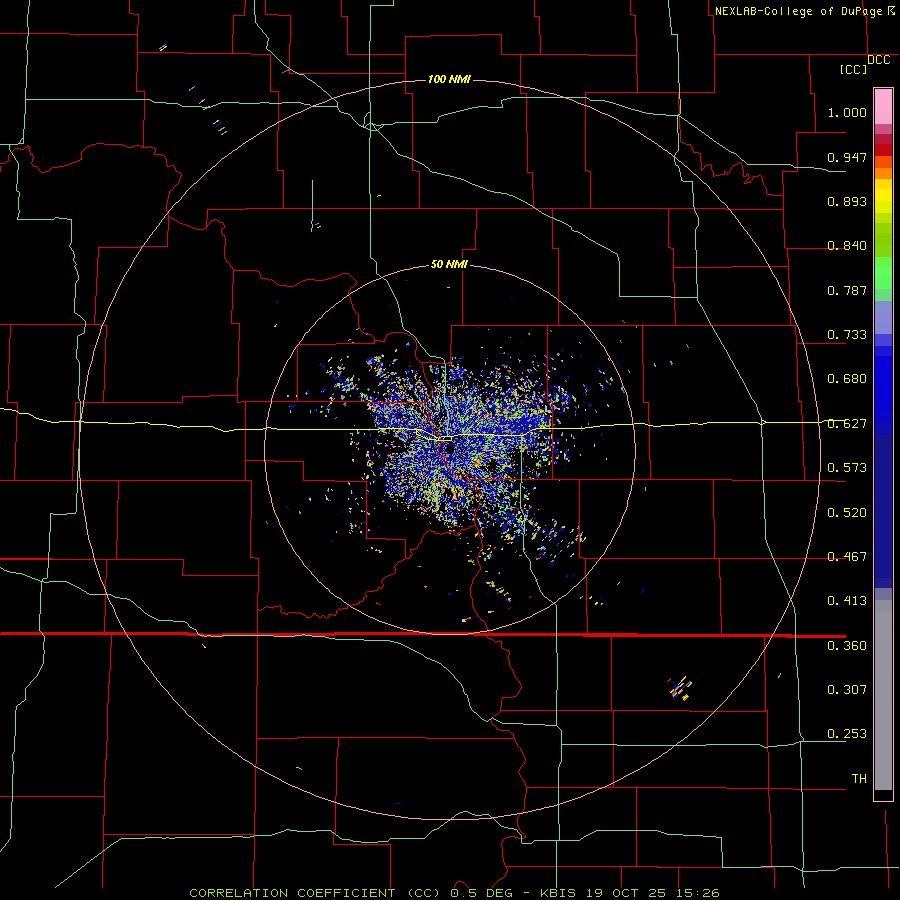Select the 0.947 scale value
900x900 pixels.
tap(847, 157)
